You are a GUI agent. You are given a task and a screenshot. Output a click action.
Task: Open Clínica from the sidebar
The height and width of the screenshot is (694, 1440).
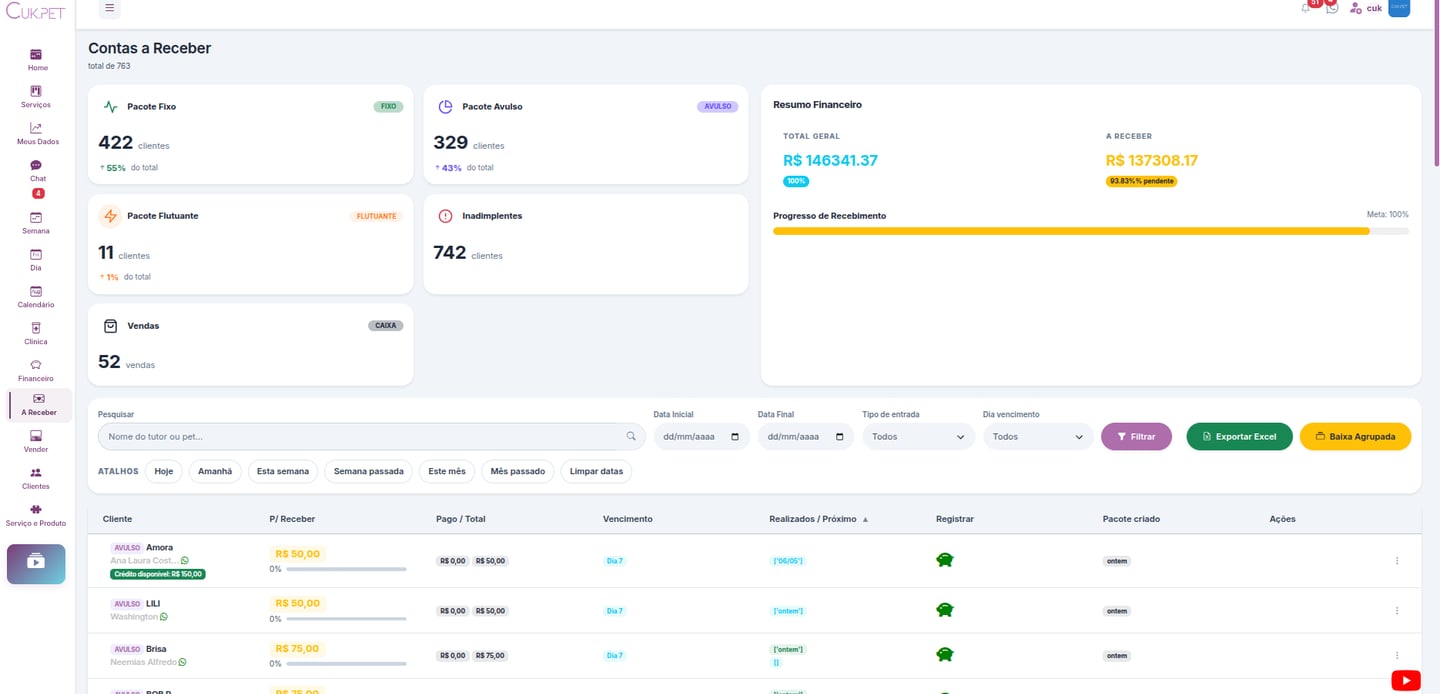pyautogui.click(x=36, y=334)
